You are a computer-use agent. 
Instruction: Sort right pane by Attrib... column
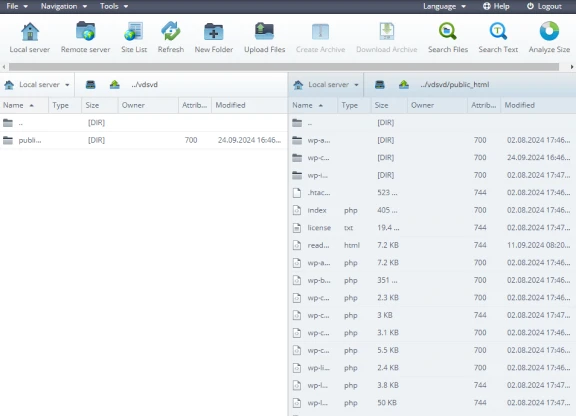coord(484,105)
